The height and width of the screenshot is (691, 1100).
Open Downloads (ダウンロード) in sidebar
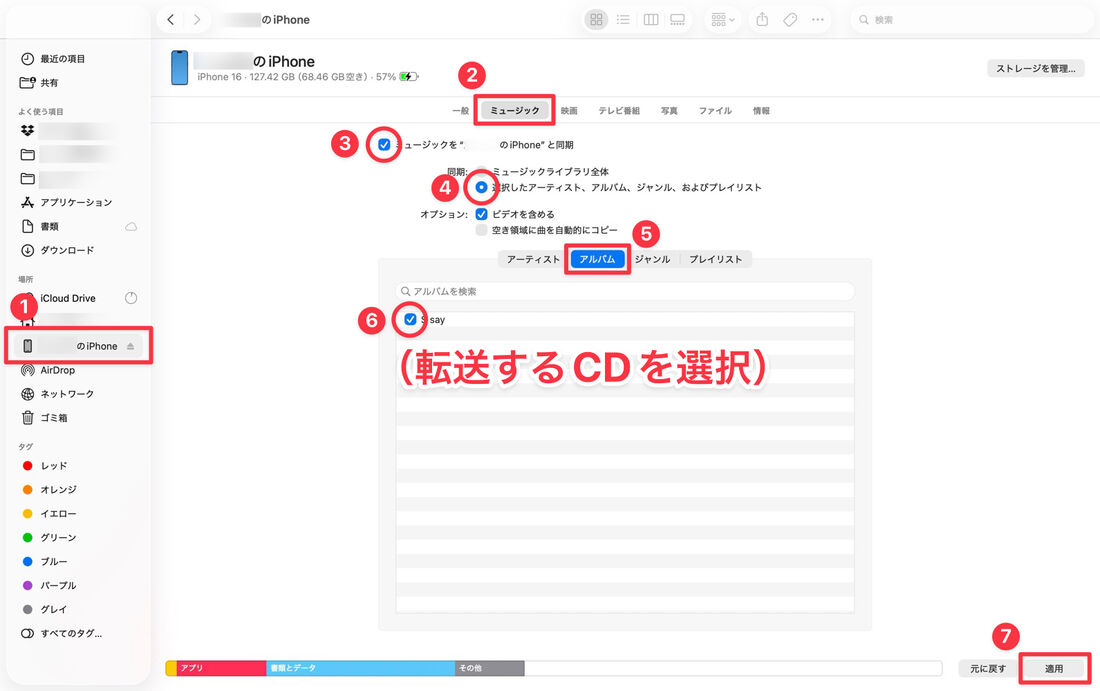tap(67, 250)
